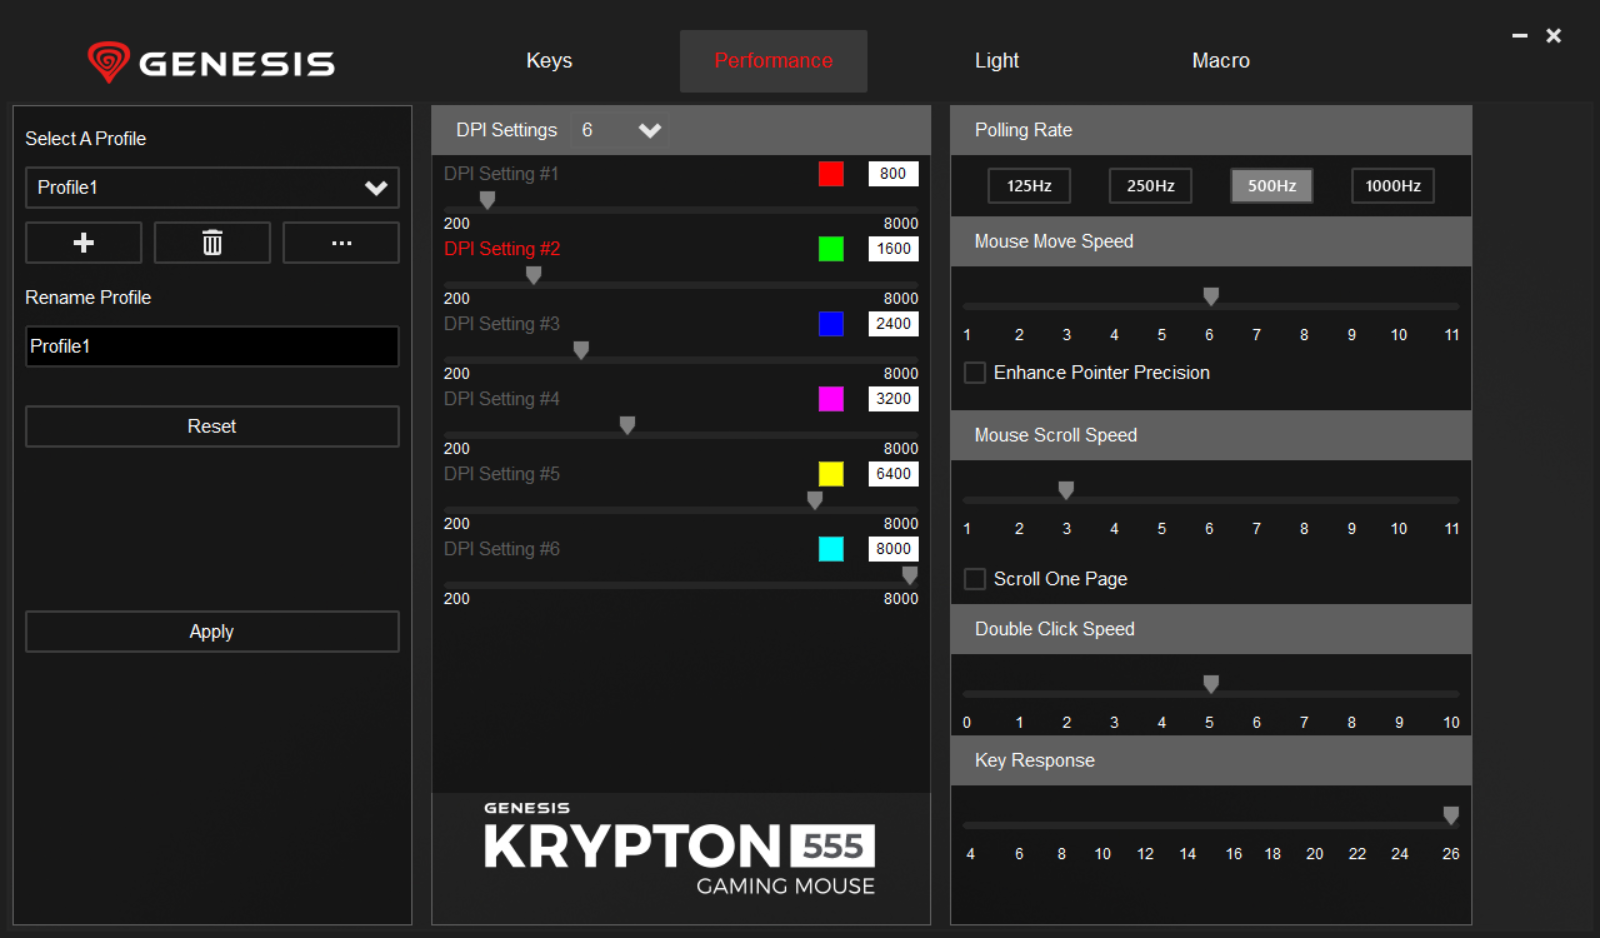The width and height of the screenshot is (1600, 938).
Task: Select the DPI Setting #1 label
Action: pyautogui.click(x=502, y=174)
